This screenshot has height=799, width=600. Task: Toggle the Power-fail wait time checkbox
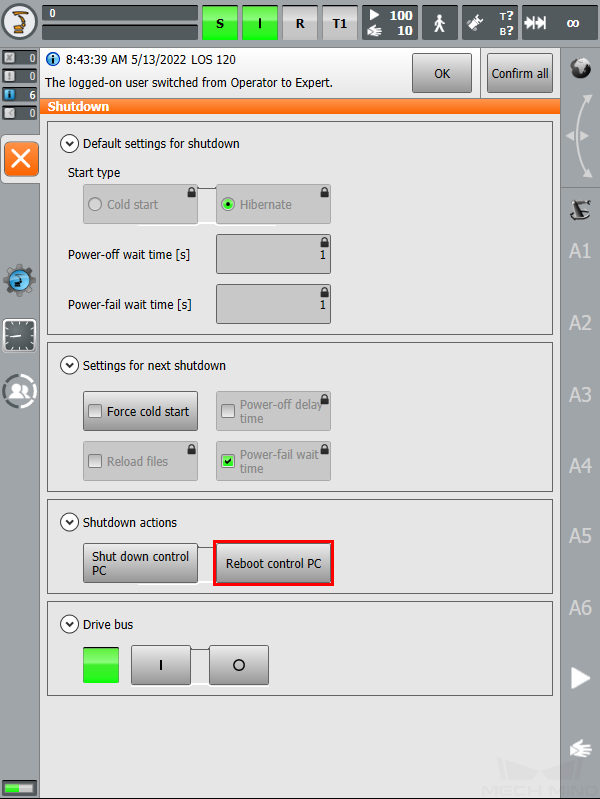point(228,461)
